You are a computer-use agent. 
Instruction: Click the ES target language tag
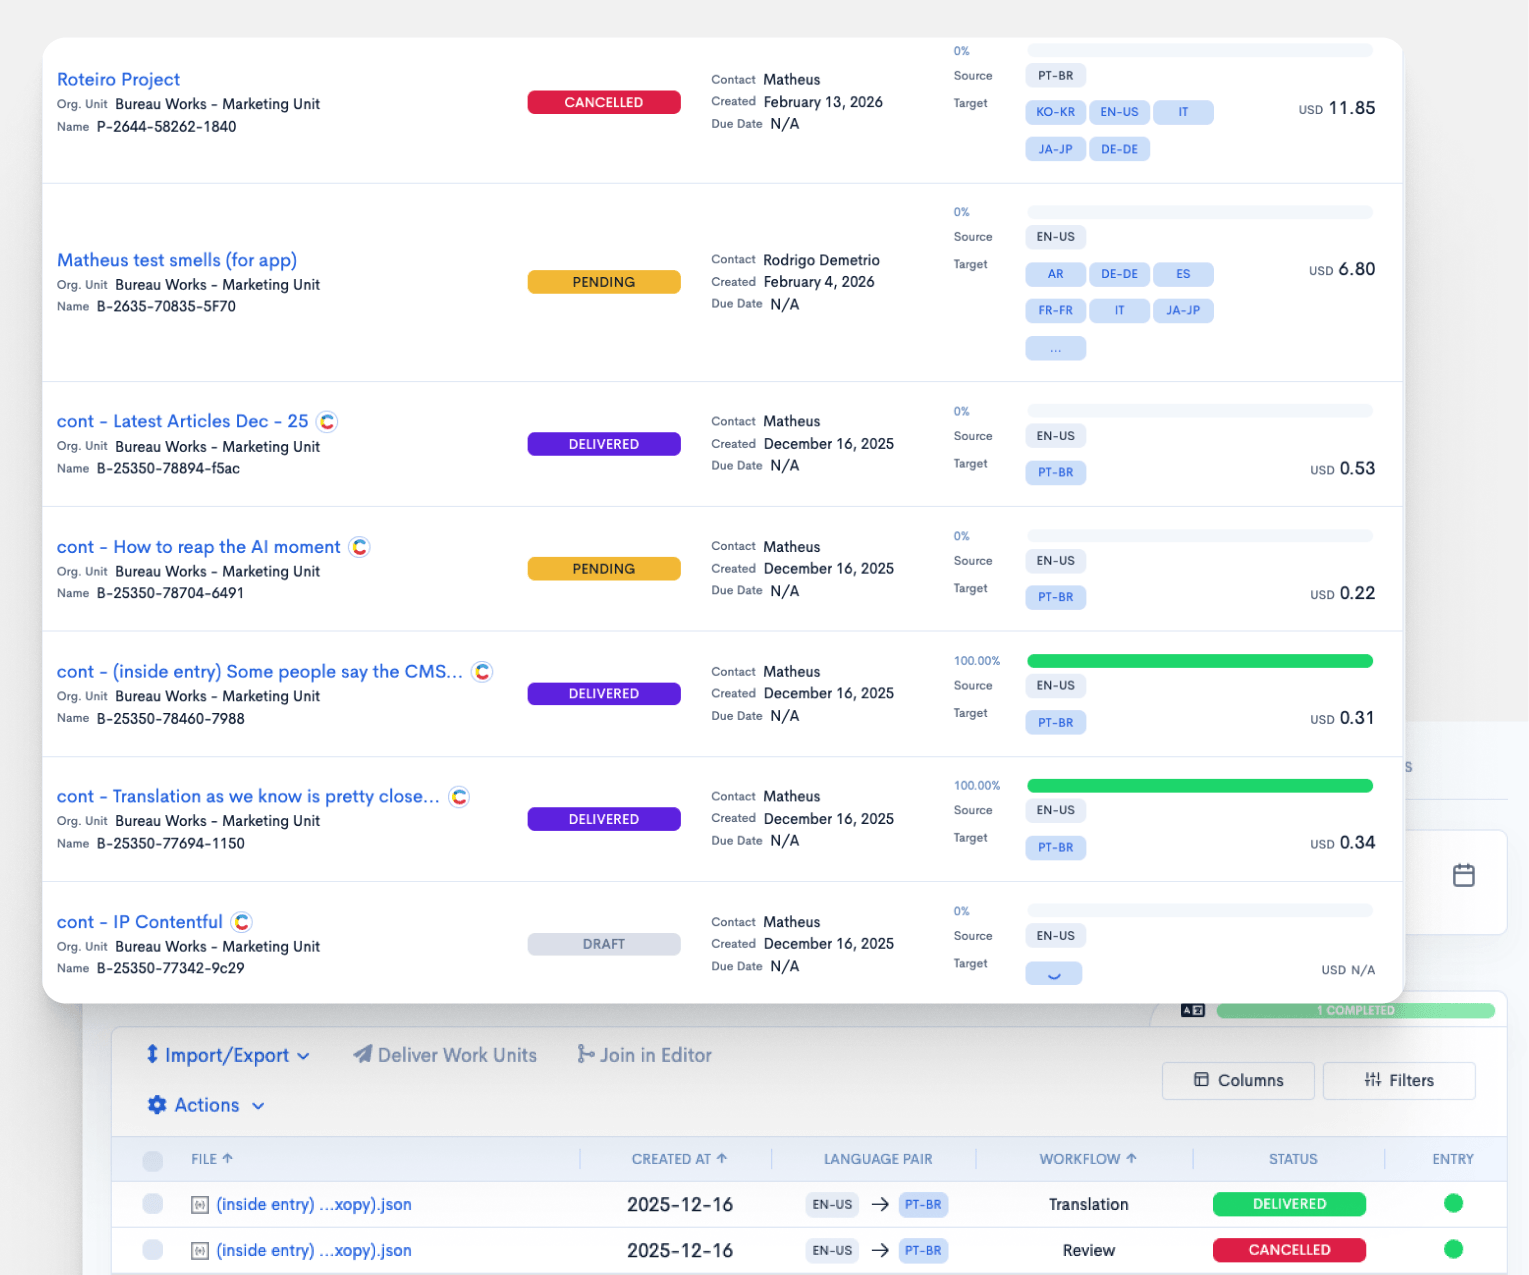point(1183,274)
